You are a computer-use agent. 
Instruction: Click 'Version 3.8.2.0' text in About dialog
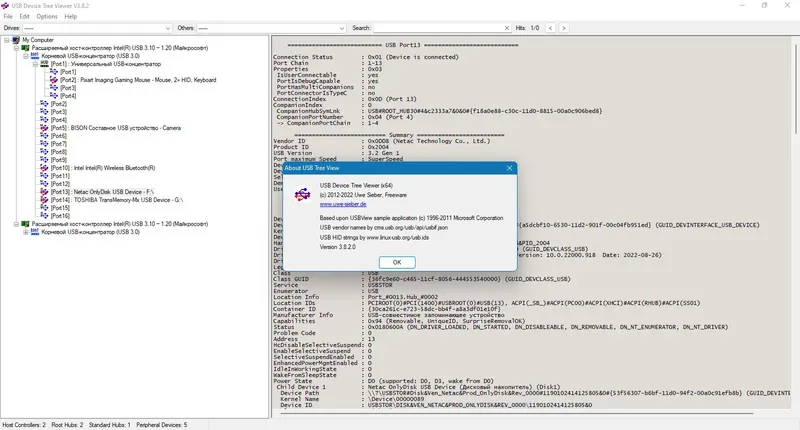[338, 247]
